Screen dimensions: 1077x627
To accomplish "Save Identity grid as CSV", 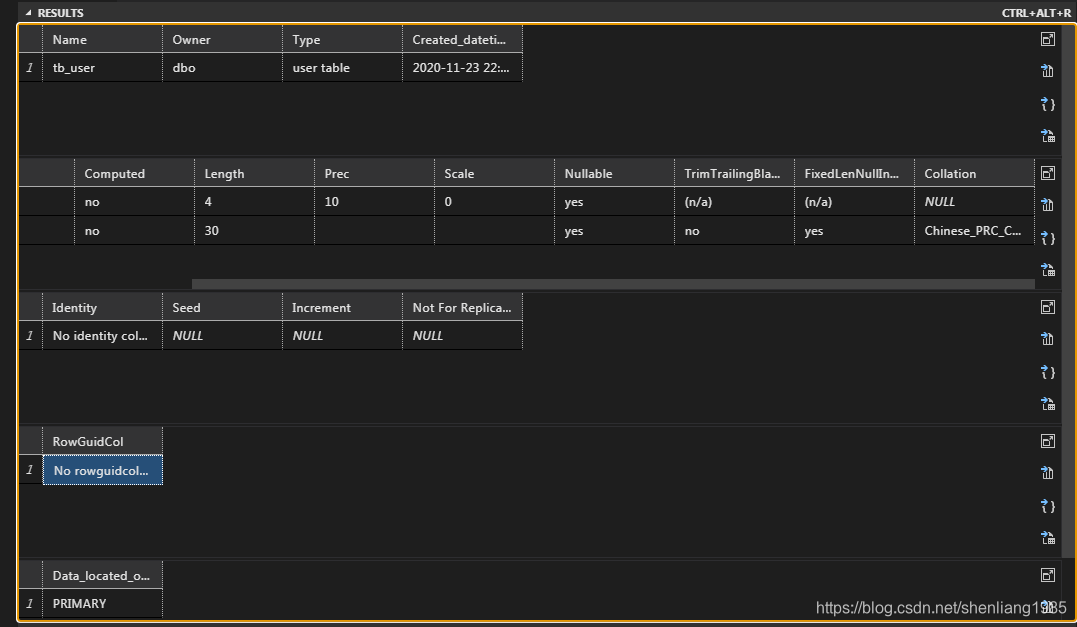I will [1047, 338].
